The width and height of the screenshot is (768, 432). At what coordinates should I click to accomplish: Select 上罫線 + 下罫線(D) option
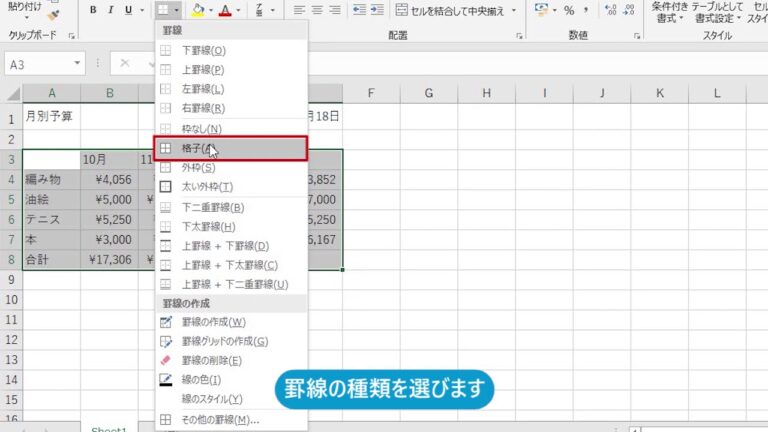231,246
